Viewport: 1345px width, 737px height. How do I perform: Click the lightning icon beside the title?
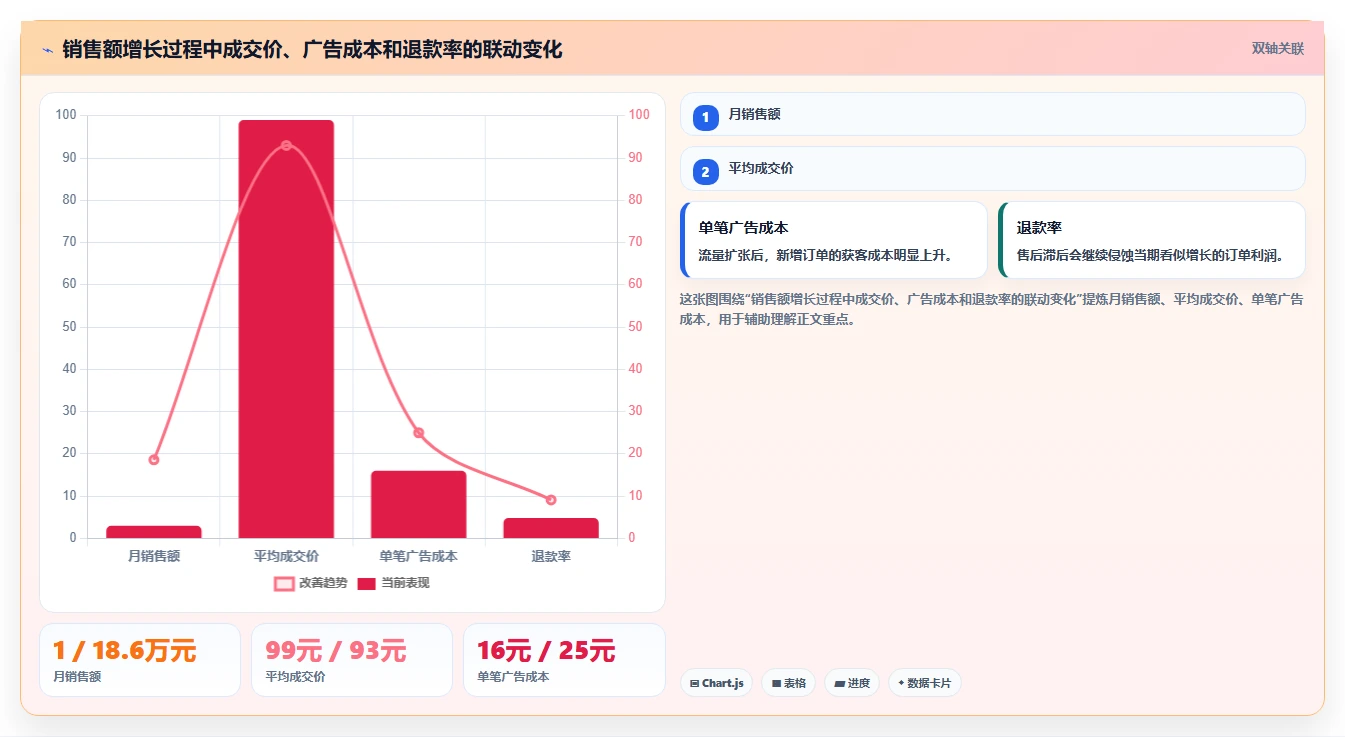(x=47, y=49)
